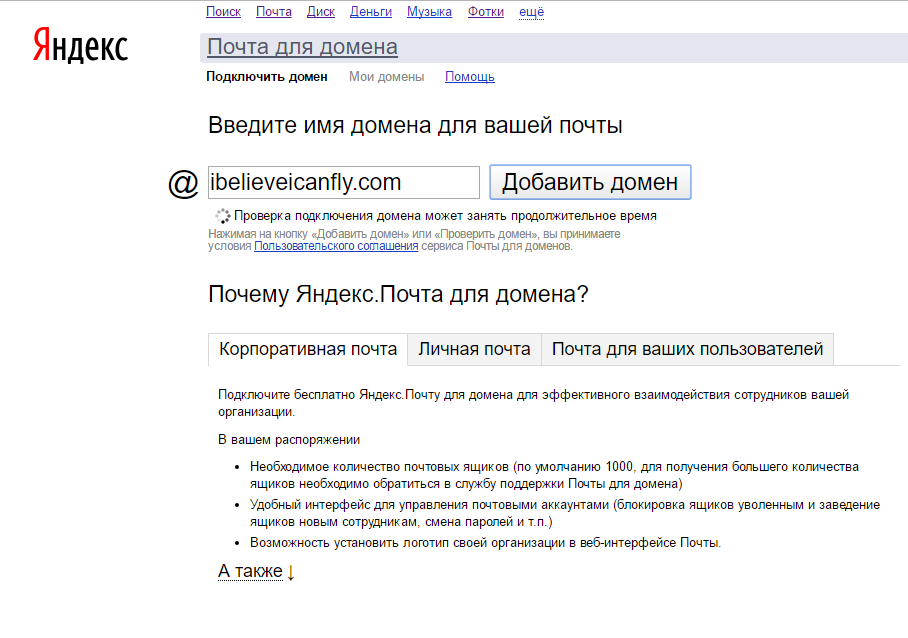Expand the ещё services menu
Image resolution: width=908 pixels, height=638 pixels.
coord(532,12)
